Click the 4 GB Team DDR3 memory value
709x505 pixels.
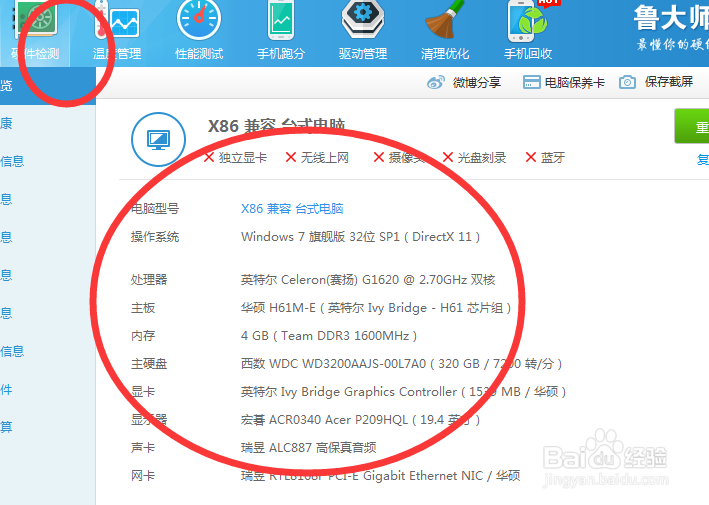[329, 336]
